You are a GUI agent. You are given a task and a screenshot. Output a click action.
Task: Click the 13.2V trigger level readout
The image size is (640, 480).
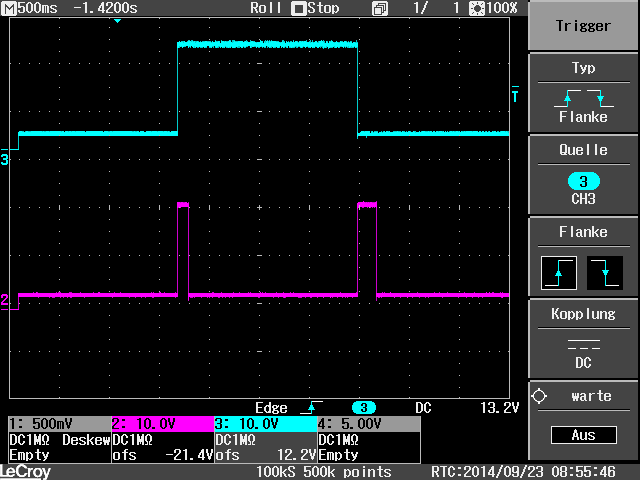point(500,408)
